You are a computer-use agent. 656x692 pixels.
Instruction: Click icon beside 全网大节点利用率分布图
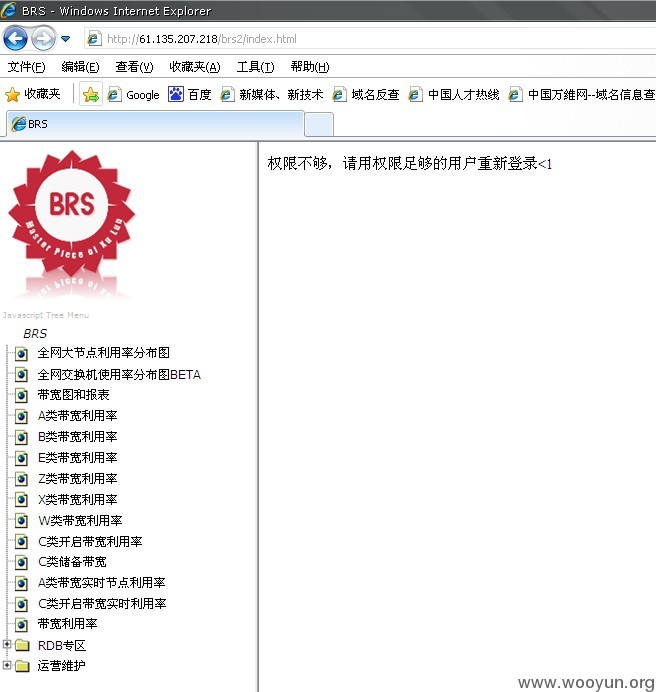(x=21, y=354)
